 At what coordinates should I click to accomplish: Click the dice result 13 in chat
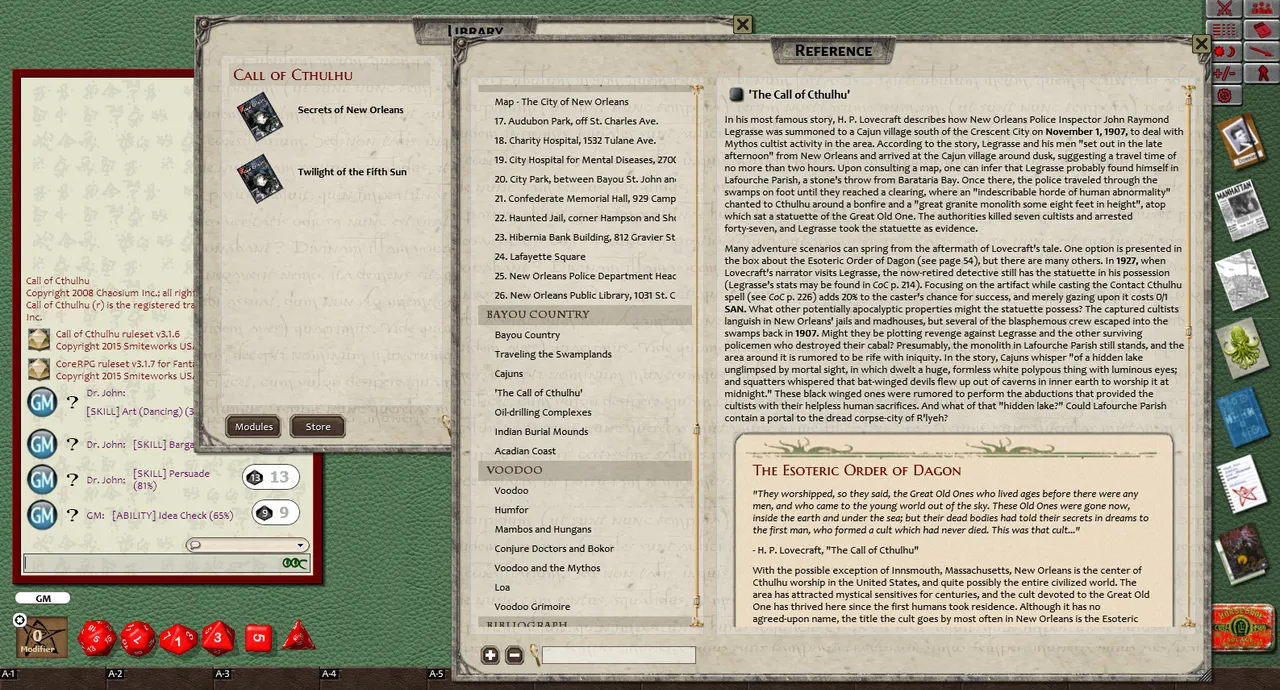[270, 478]
